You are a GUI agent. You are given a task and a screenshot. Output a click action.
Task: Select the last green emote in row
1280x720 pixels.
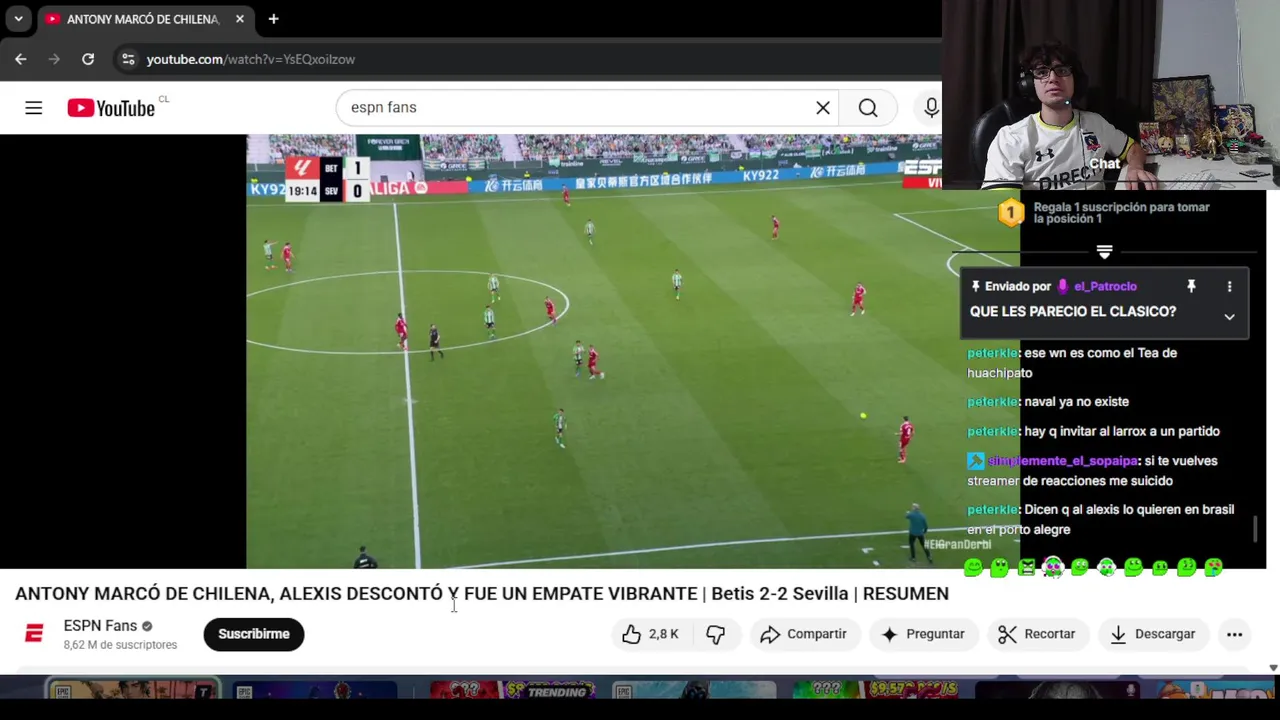pyautogui.click(x=1213, y=568)
